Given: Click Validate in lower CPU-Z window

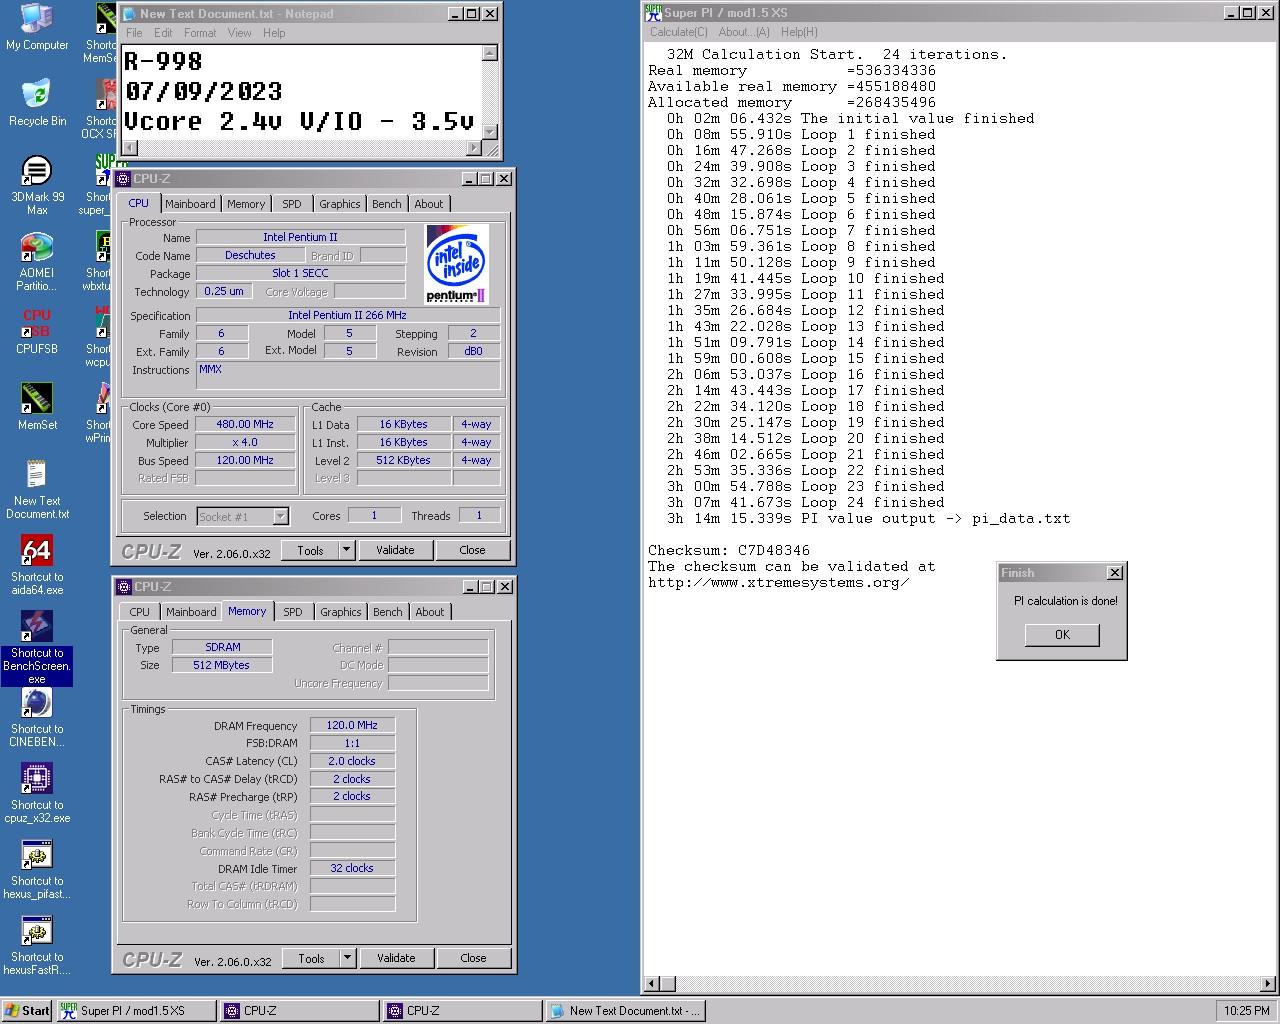Looking at the screenshot, I should pyautogui.click(x=396, y=958).
